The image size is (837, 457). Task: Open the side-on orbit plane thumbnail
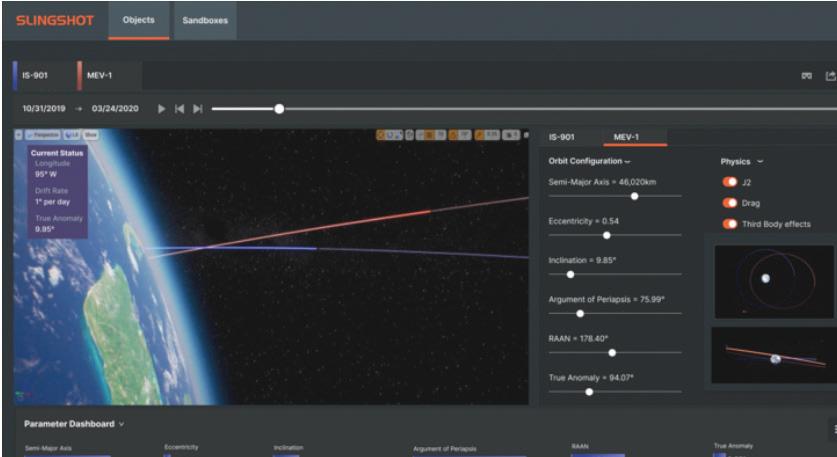click(773, 355)
